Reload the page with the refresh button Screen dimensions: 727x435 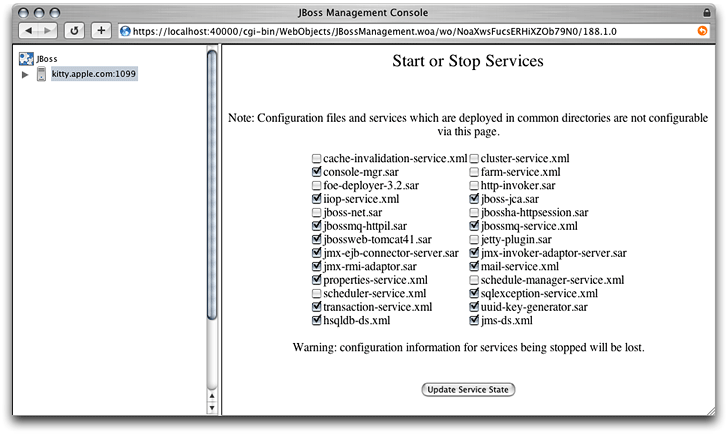point(74,31)
